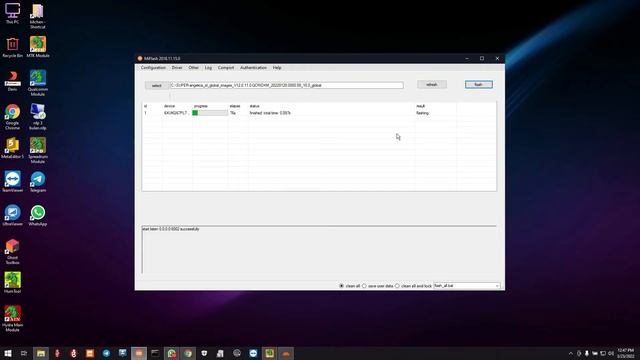Open the command prompt taskbar icon
Viewport: 640px width, 360px height.
coord(155,353)
